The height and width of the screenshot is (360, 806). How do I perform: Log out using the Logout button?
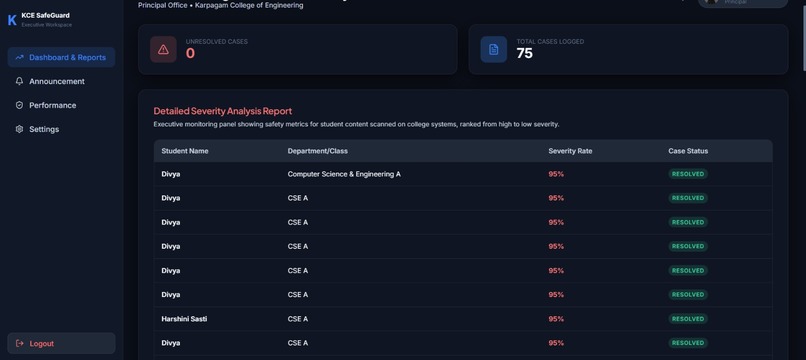click(61, 343)
